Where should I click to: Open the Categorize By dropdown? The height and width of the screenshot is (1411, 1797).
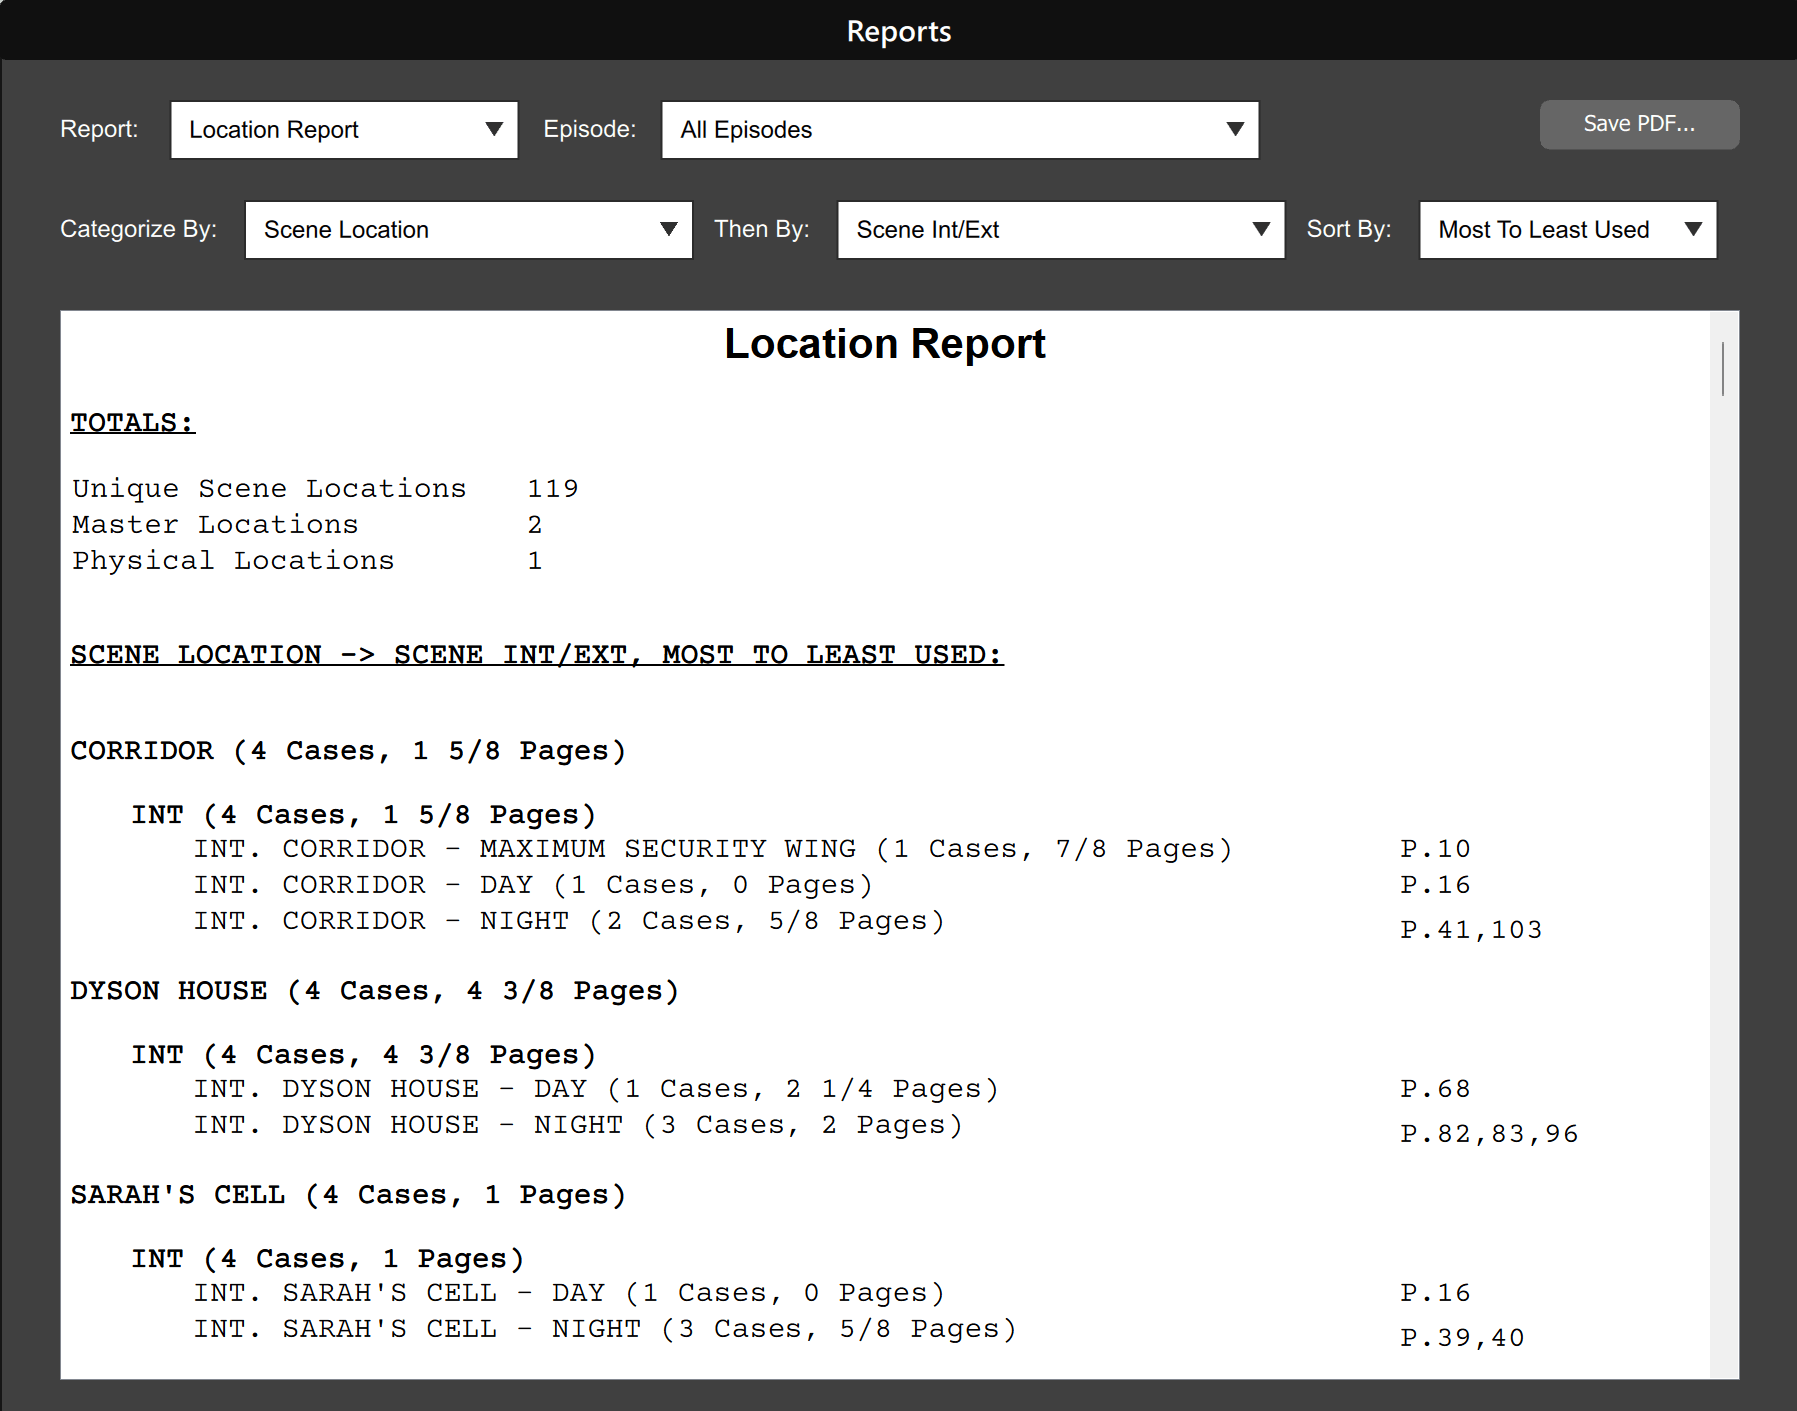tap(468, 230)
